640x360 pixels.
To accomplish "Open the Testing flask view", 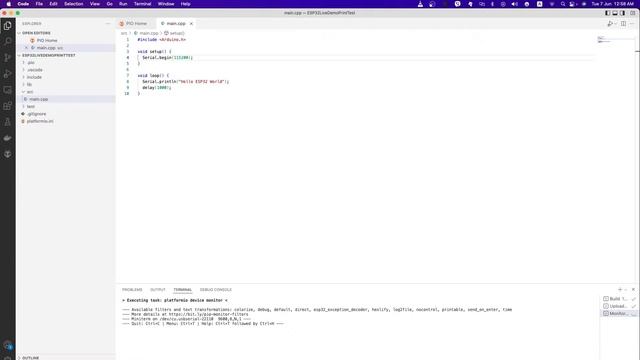I will (8, 122).
